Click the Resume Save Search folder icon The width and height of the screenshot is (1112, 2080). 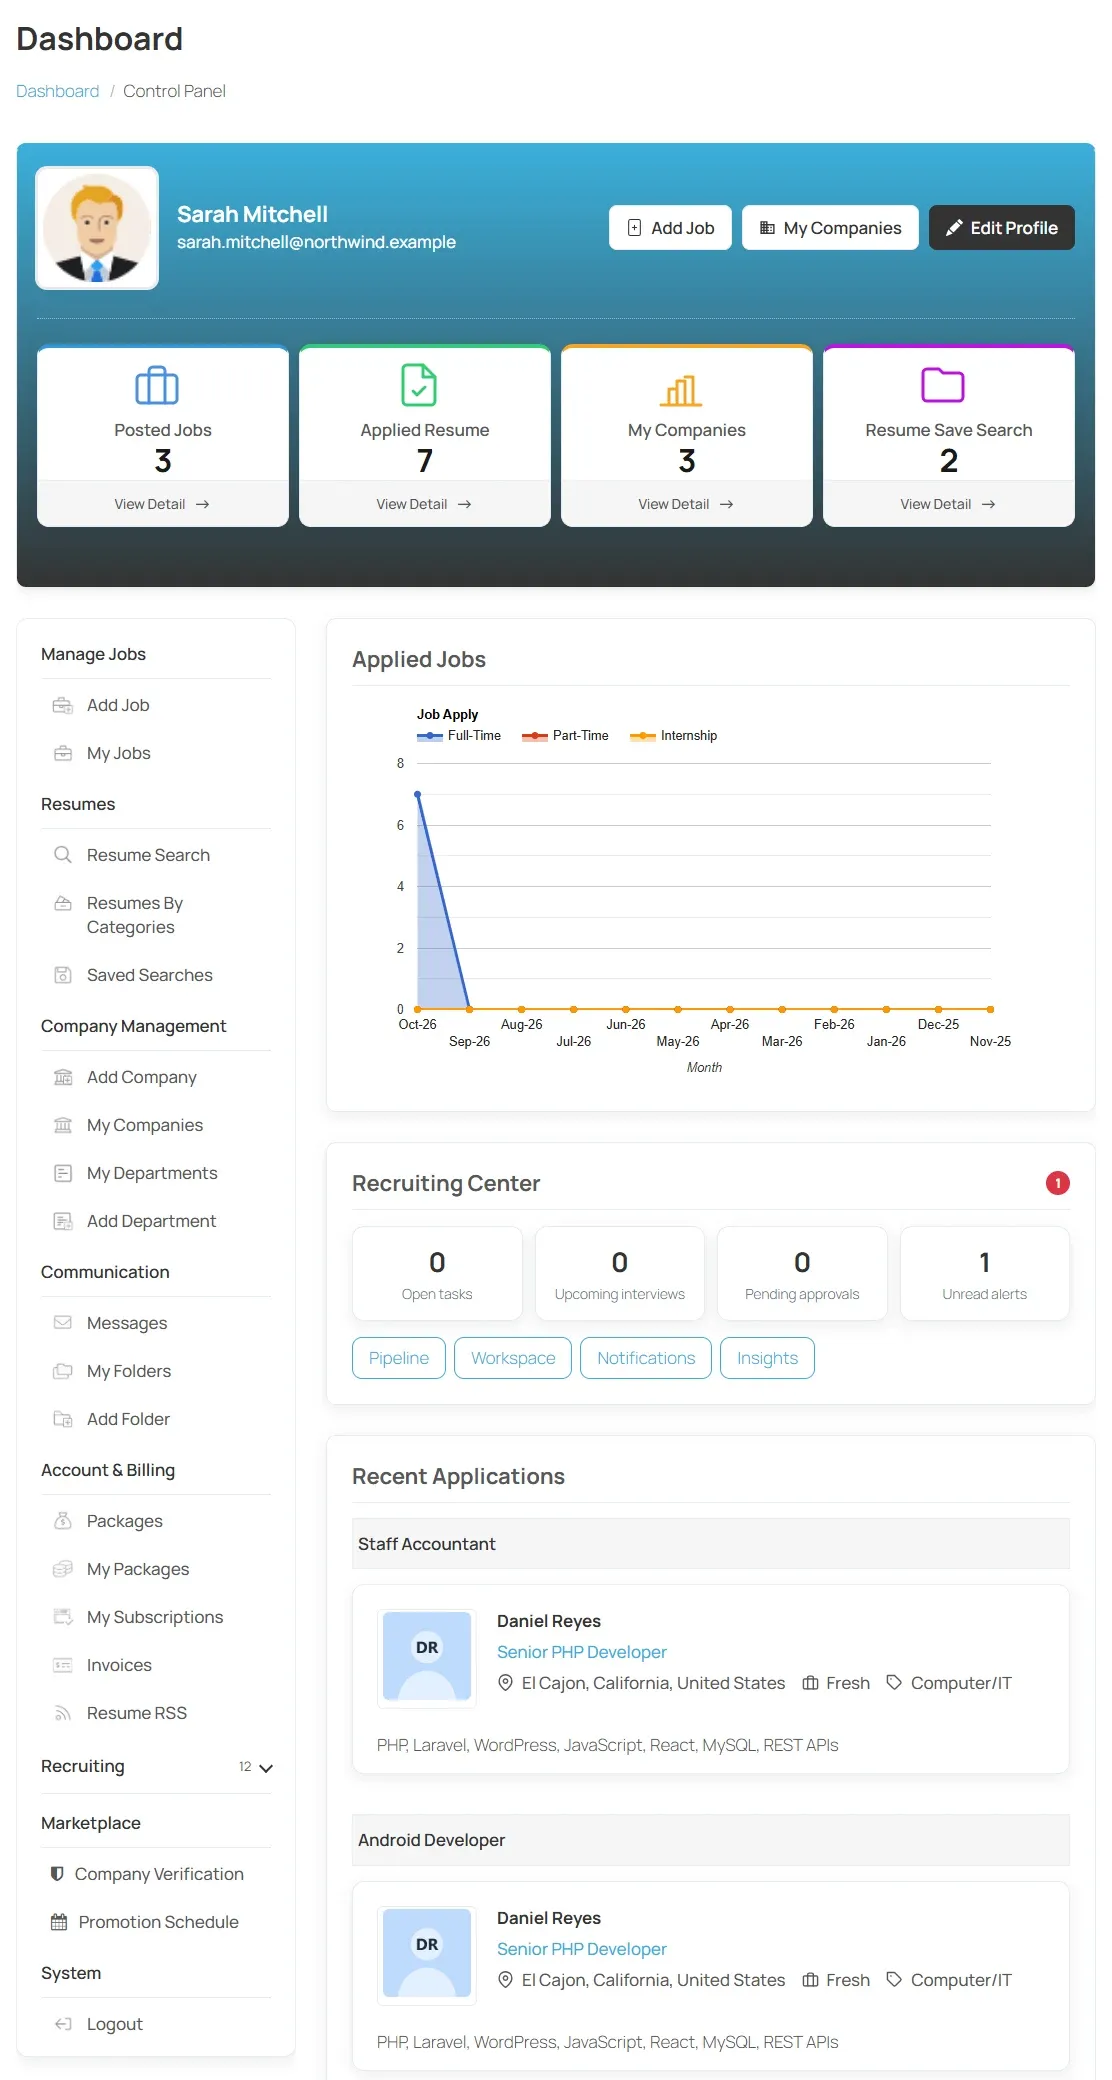pyautogui.click(x=942, y=385)
